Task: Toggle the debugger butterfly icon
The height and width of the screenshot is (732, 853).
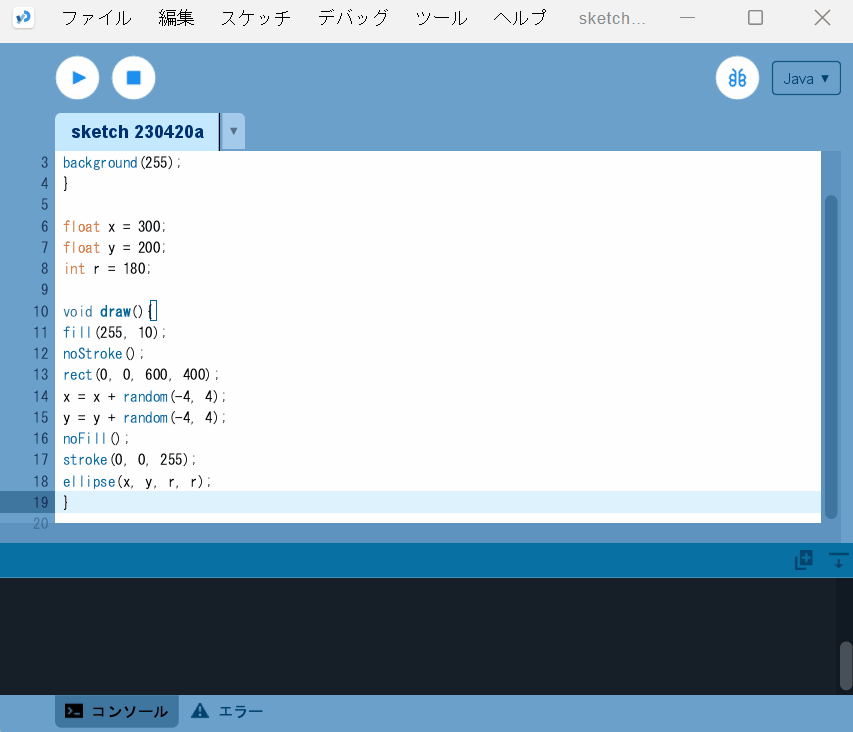Action: [737, 78]
